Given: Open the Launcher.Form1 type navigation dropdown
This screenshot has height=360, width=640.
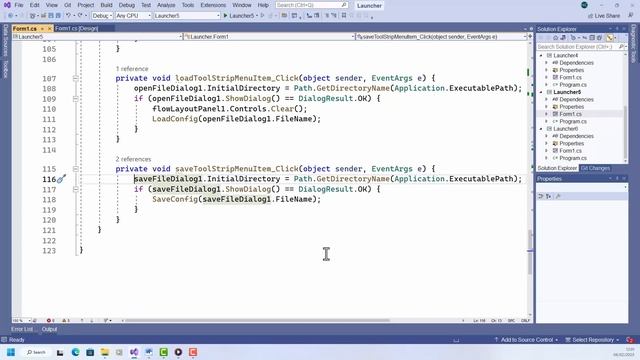Looking at the screenshot, I should pos(269,37).
